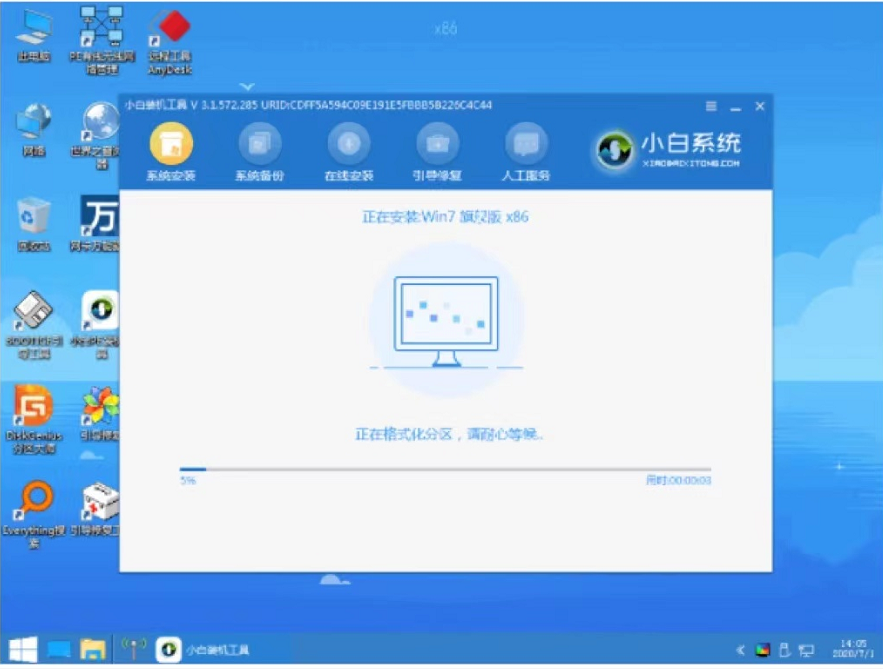Click the 小白系统 logo

click(669, 150)
